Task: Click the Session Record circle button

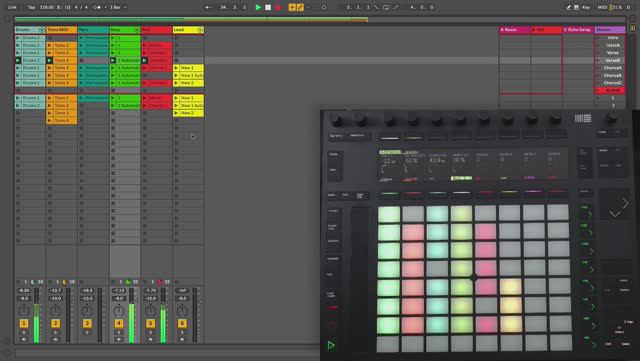Action: point(324,7)
